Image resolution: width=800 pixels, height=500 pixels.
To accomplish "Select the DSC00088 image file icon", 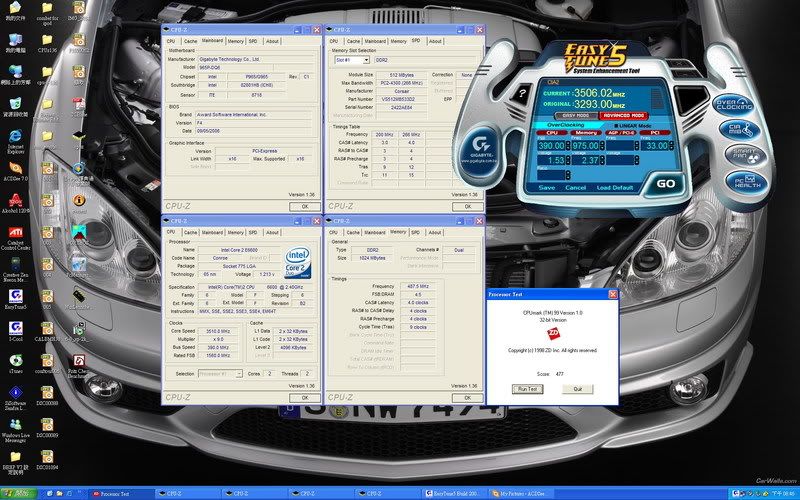I will click(x=47, y=396).
